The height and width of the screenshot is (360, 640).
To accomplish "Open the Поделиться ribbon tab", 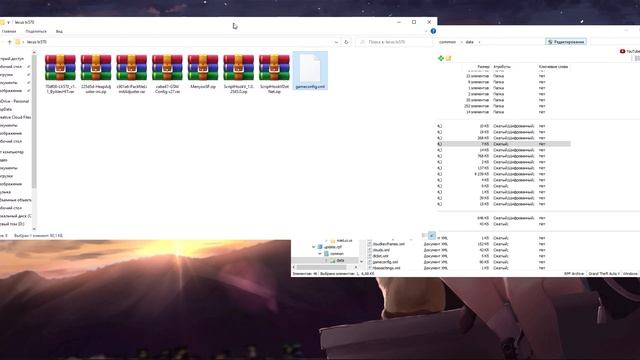I will [x=36, y=31].
